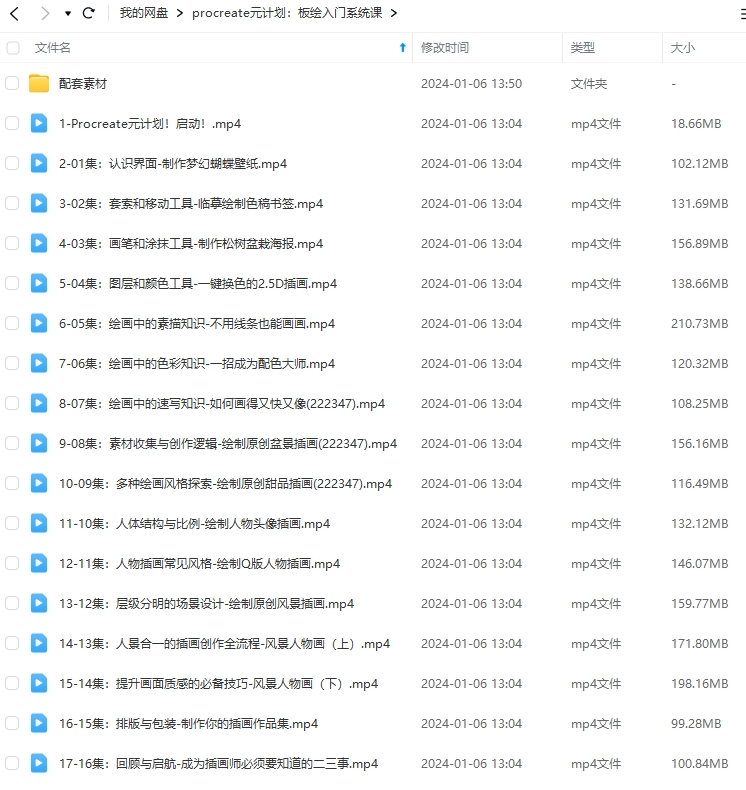This screenshot has height=790, width=746.
Task: Tick checkbox for 17-16集 file
Action: point(12,763)
